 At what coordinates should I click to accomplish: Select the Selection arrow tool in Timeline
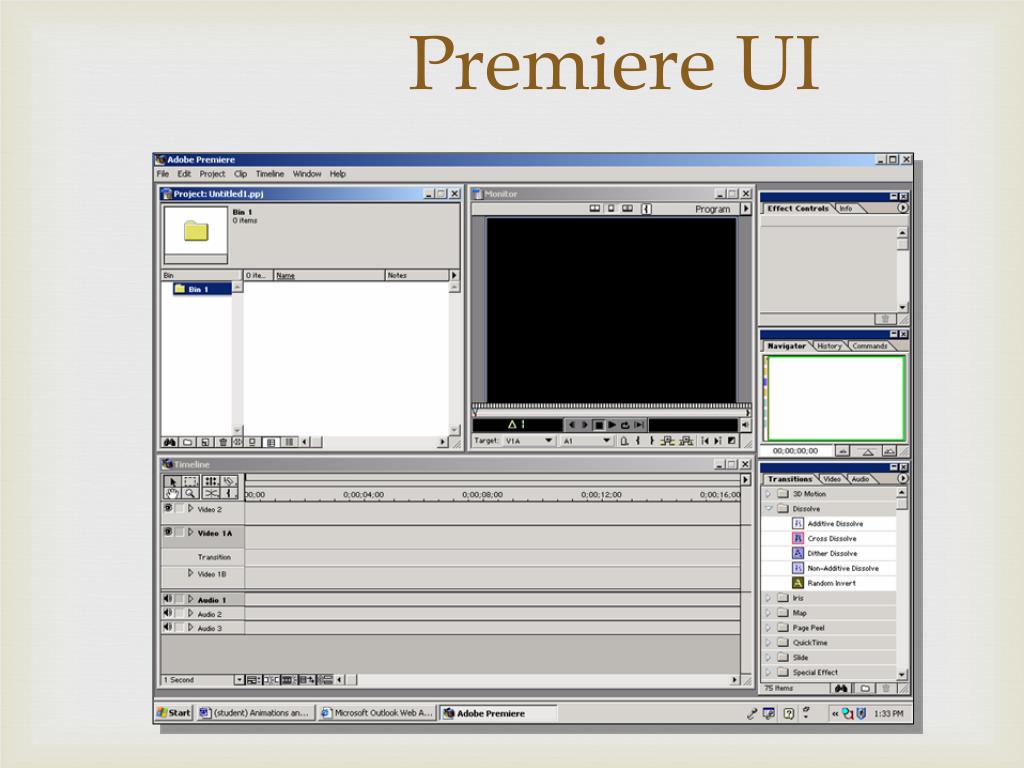click(173, 482)
